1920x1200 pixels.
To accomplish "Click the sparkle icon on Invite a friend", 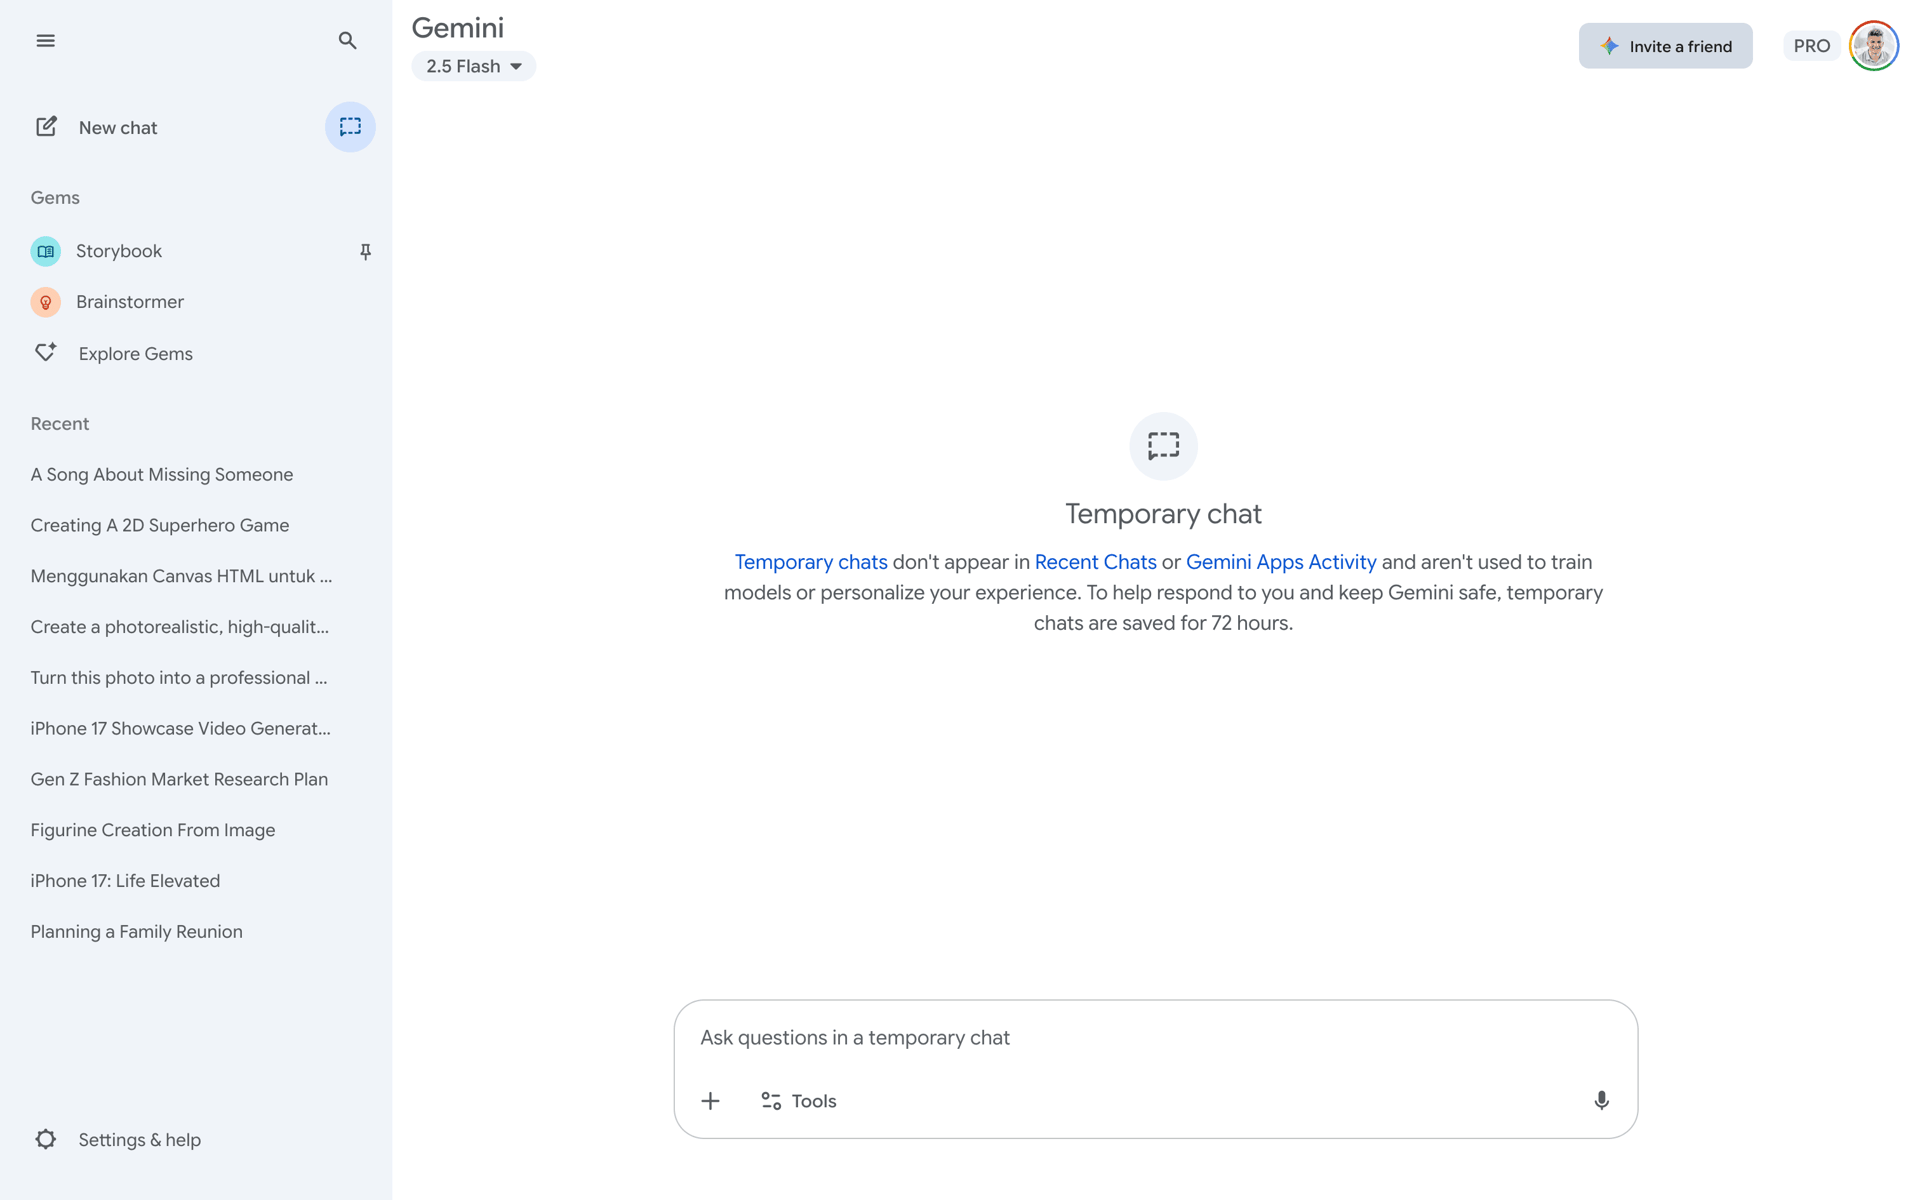I will 1609,46.
